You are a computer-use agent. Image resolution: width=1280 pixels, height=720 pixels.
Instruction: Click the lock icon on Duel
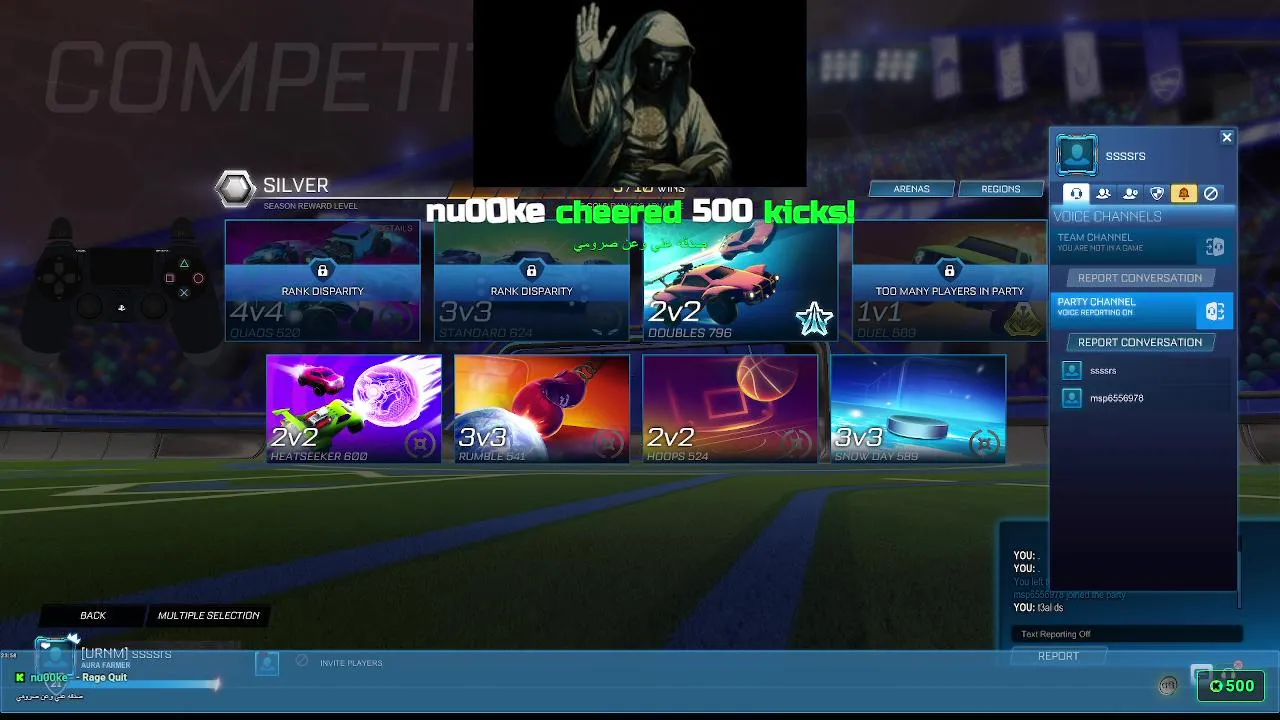(x=949, y=271)
